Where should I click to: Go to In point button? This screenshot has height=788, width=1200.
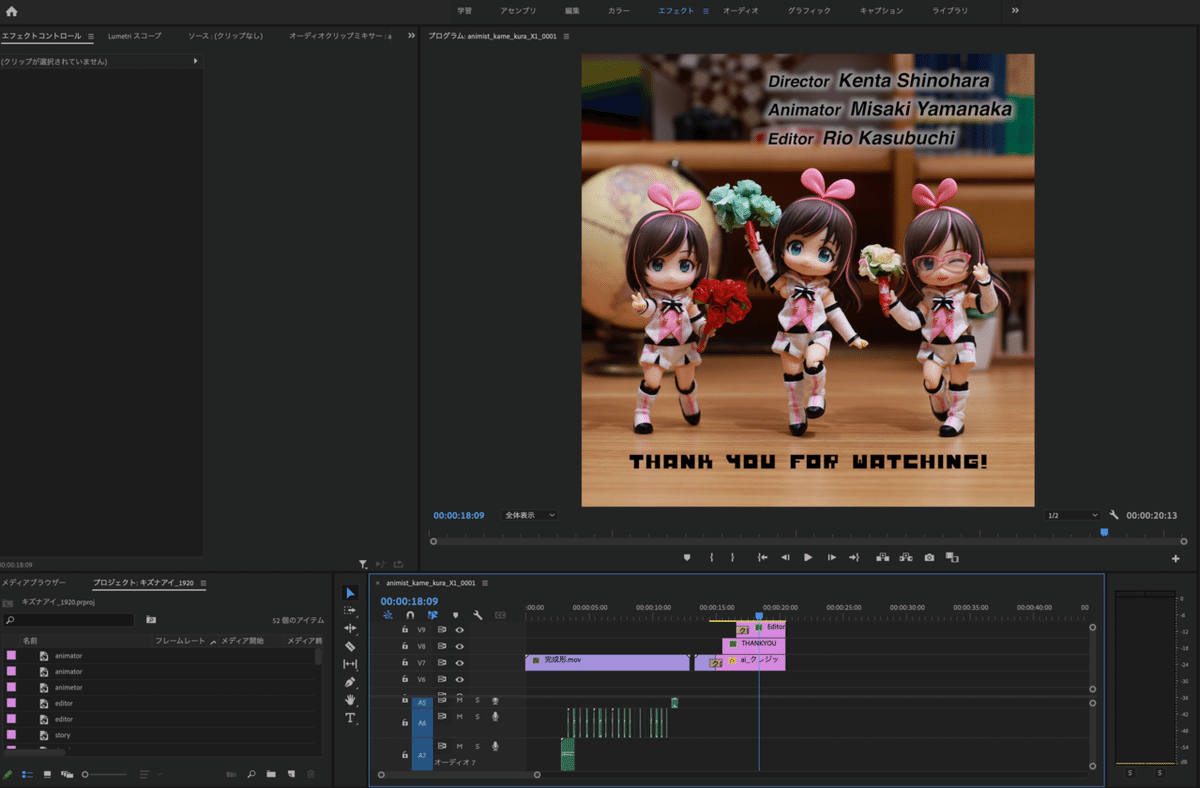(x=762, y=557)
